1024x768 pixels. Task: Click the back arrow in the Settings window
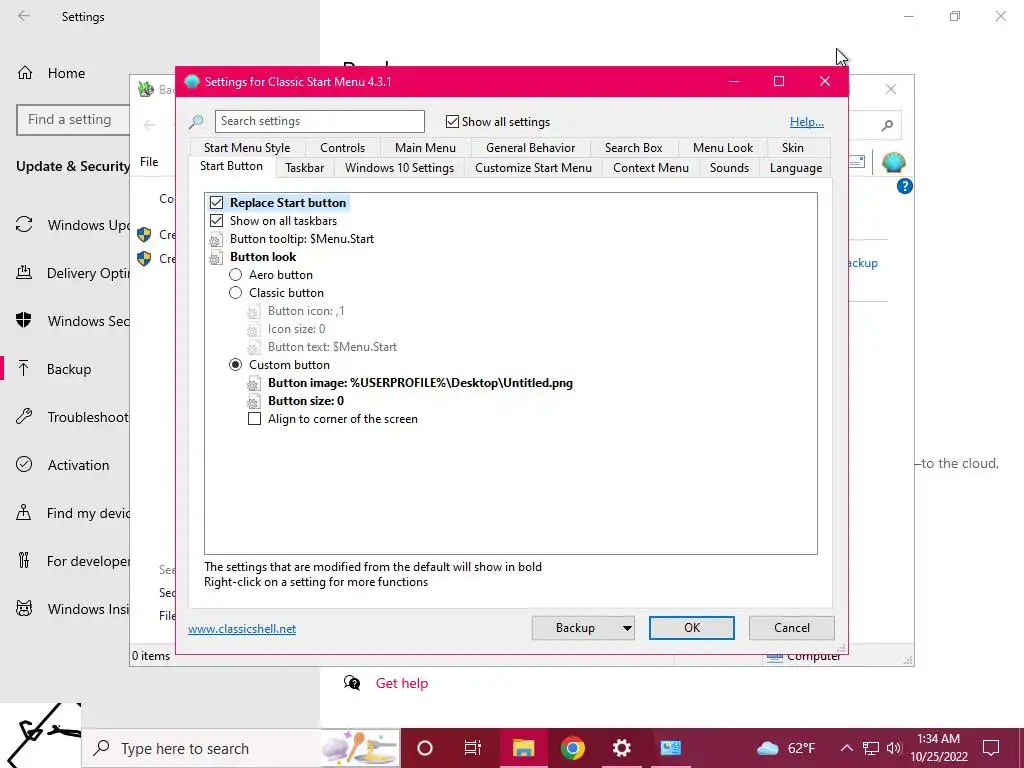[x=24, y=16]
